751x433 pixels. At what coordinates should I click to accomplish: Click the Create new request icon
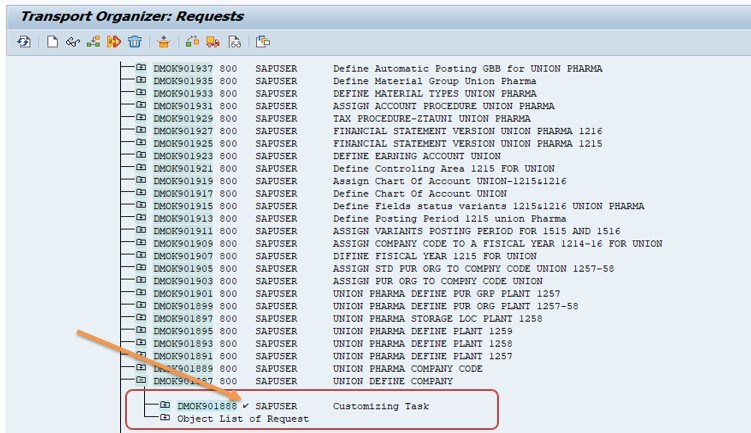pyautogui.click(x=52, y=42)
